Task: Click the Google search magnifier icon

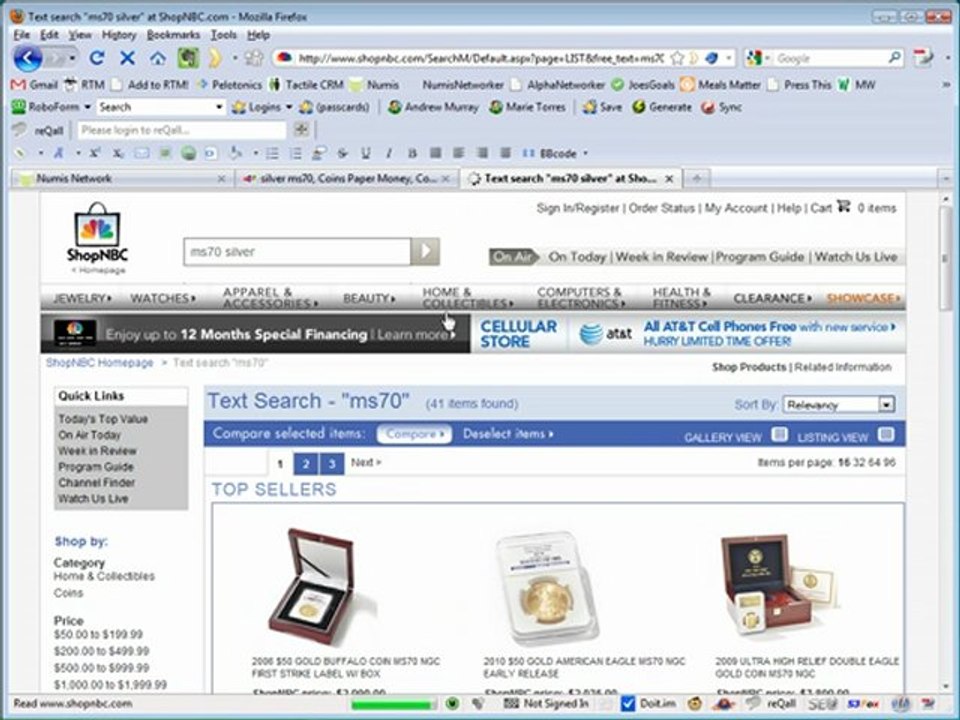Action: pyautogui.click(x=894, y=58)
